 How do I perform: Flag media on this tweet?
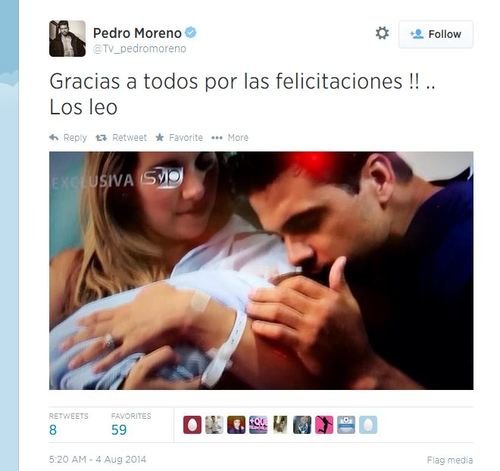coord(450,460)
